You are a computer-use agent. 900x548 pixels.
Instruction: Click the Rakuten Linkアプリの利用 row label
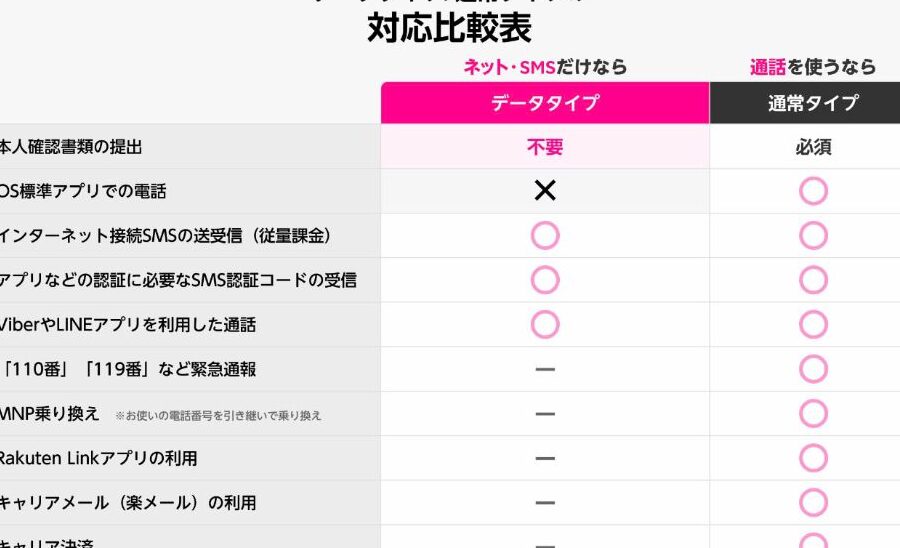[x=98, y=458]
